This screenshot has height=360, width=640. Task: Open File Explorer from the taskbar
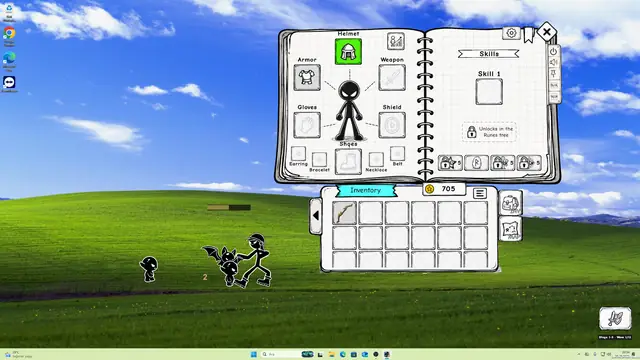pyautogui.click(x=331, y=354)
